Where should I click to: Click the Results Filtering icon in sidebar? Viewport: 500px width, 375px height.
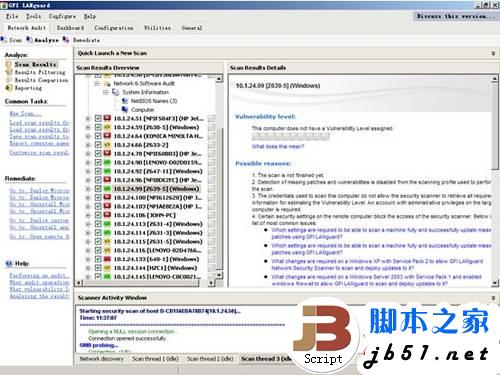point(9,72)
